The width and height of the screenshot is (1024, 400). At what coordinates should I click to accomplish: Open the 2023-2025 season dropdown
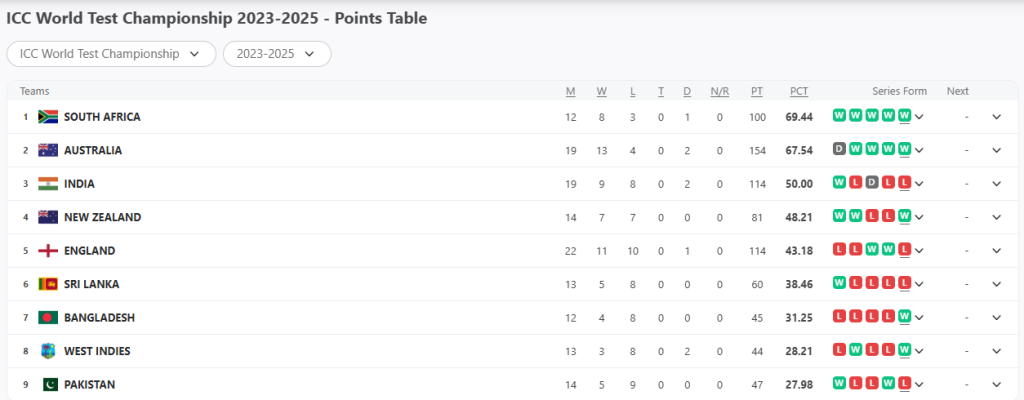click(277, 54)
